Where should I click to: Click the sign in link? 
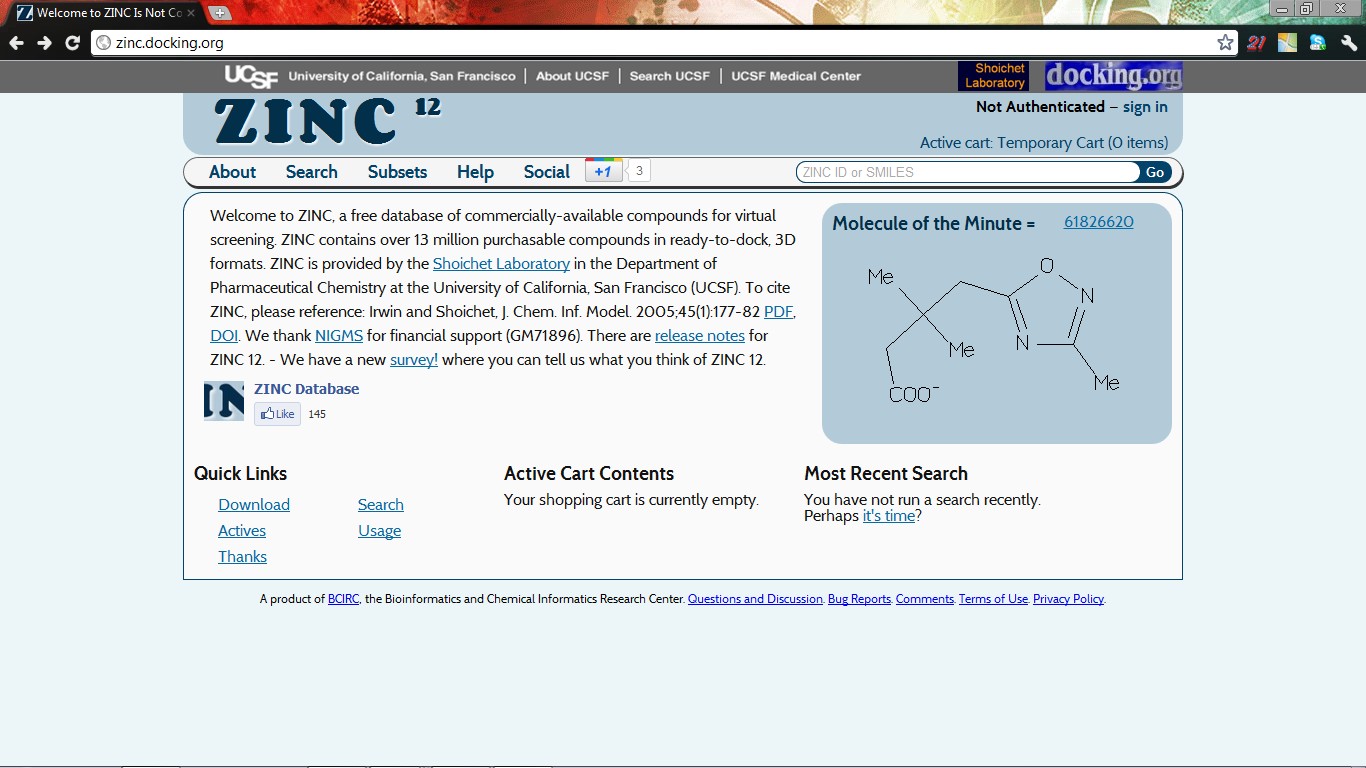pyautogui.click(x=1145, y=107)
